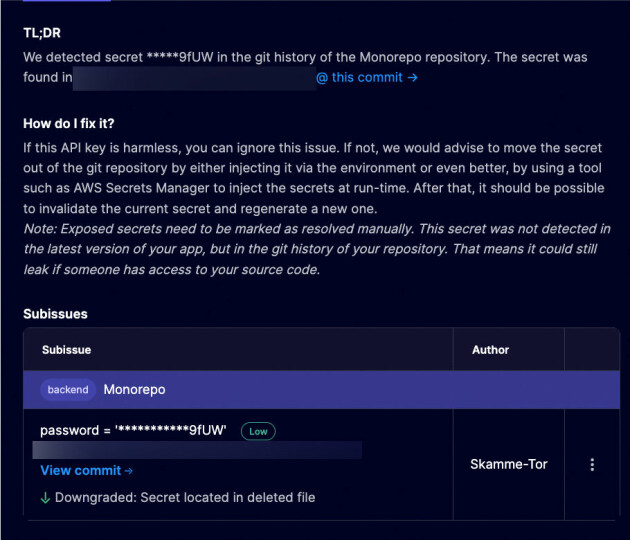Click the masked password '9fUW' line

133,431
